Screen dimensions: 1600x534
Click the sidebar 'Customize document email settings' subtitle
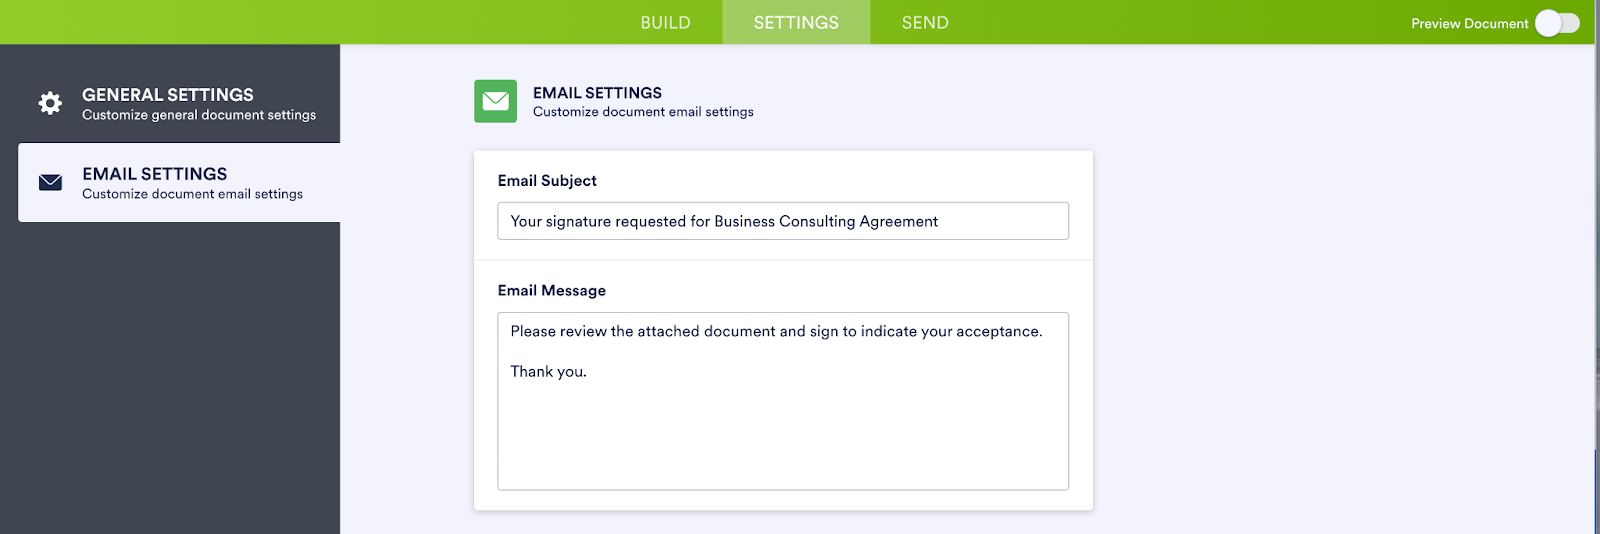pyautogui.click(x=192, y=194)
